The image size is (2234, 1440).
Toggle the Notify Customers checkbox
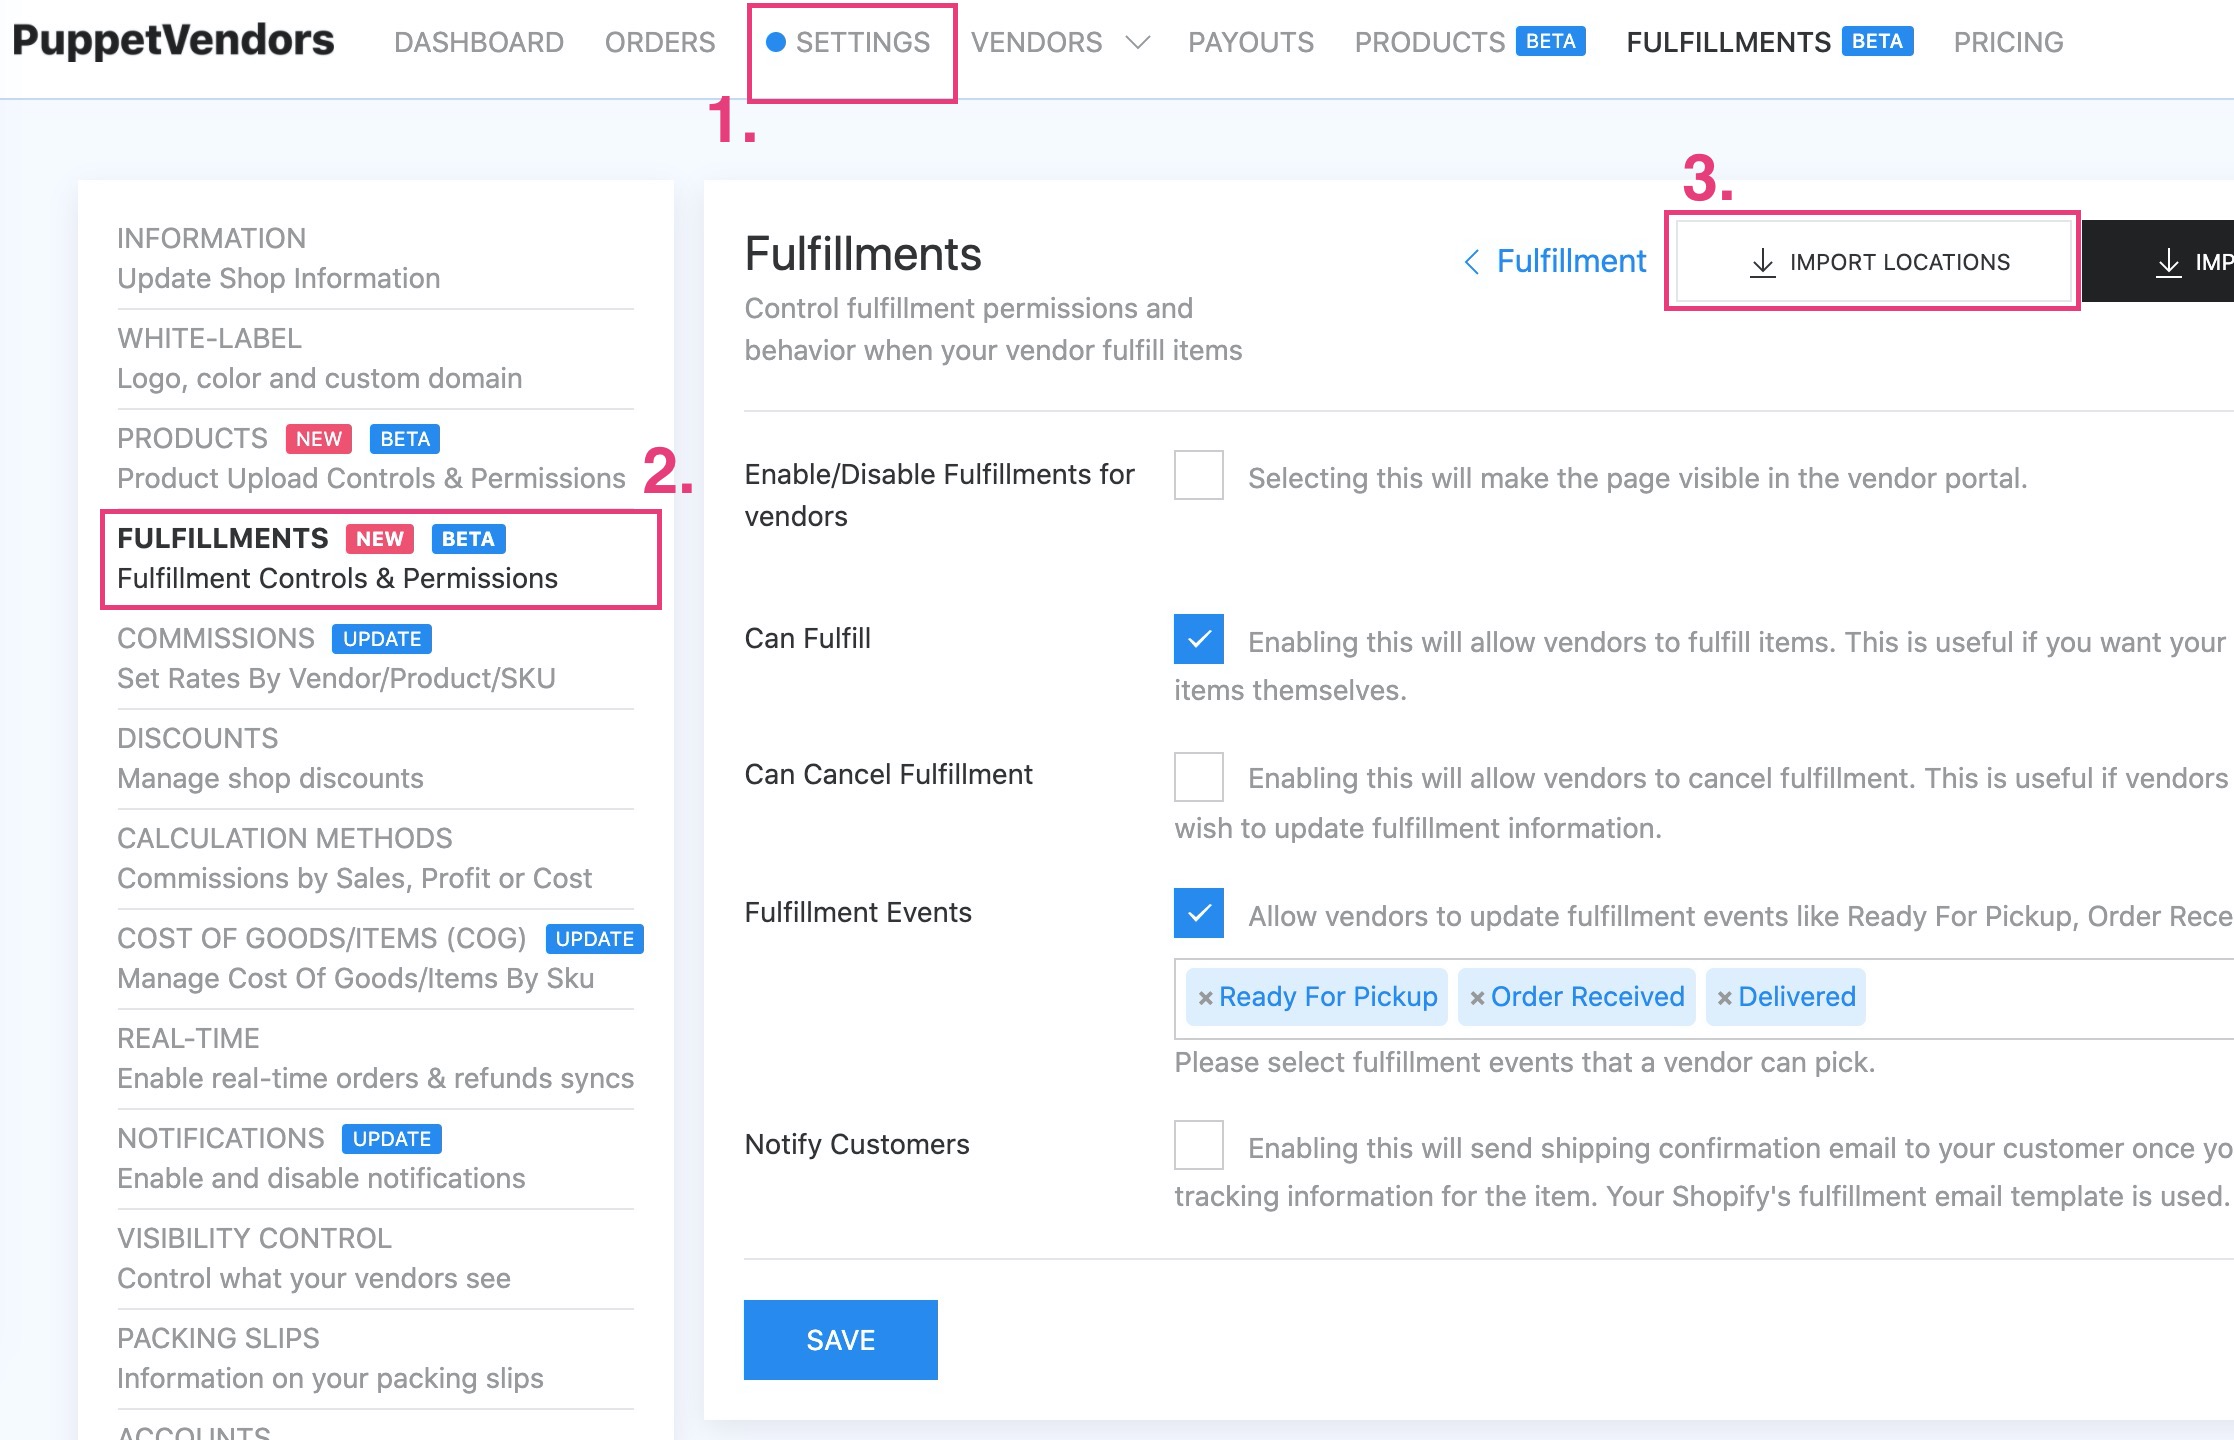pyautogui.click(x=1199, y=1145)
